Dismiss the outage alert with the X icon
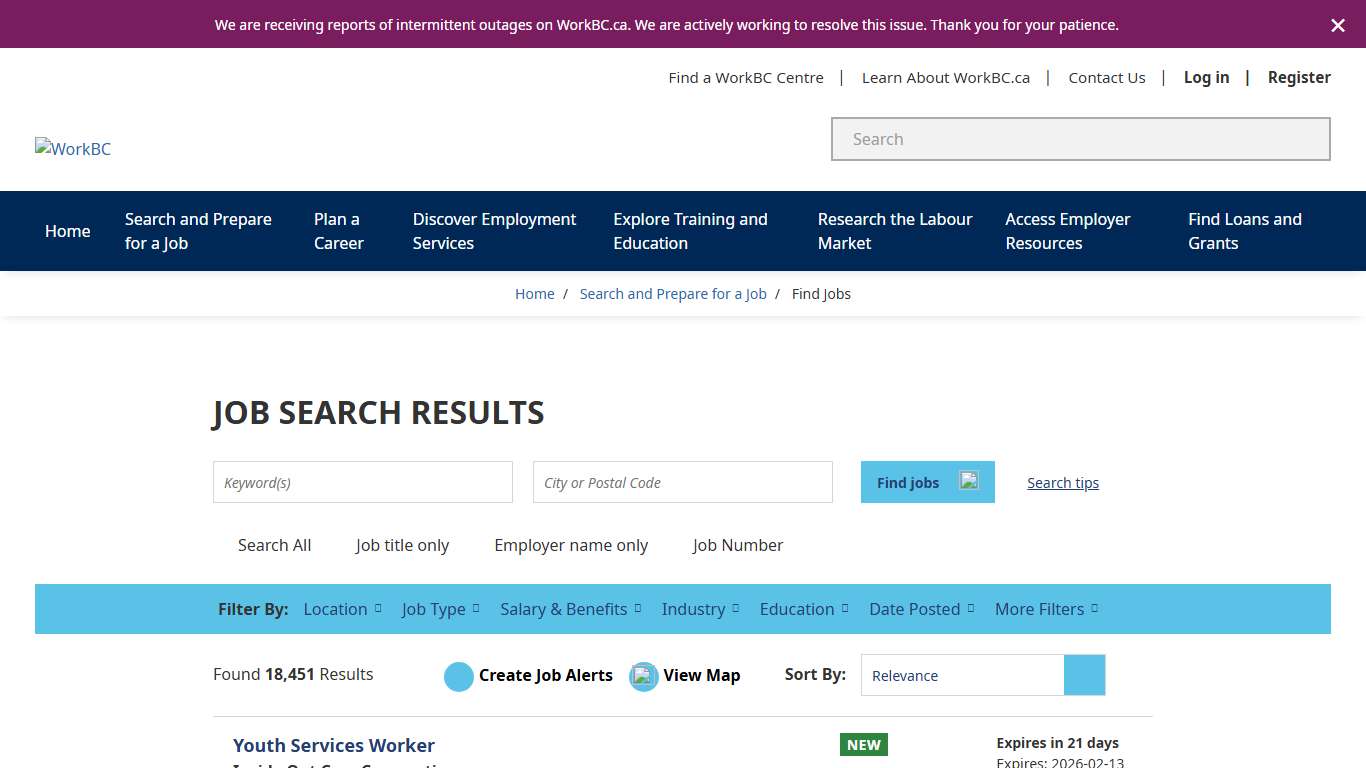Viewport: 1366px width, 768px height. click(1338, 25)
